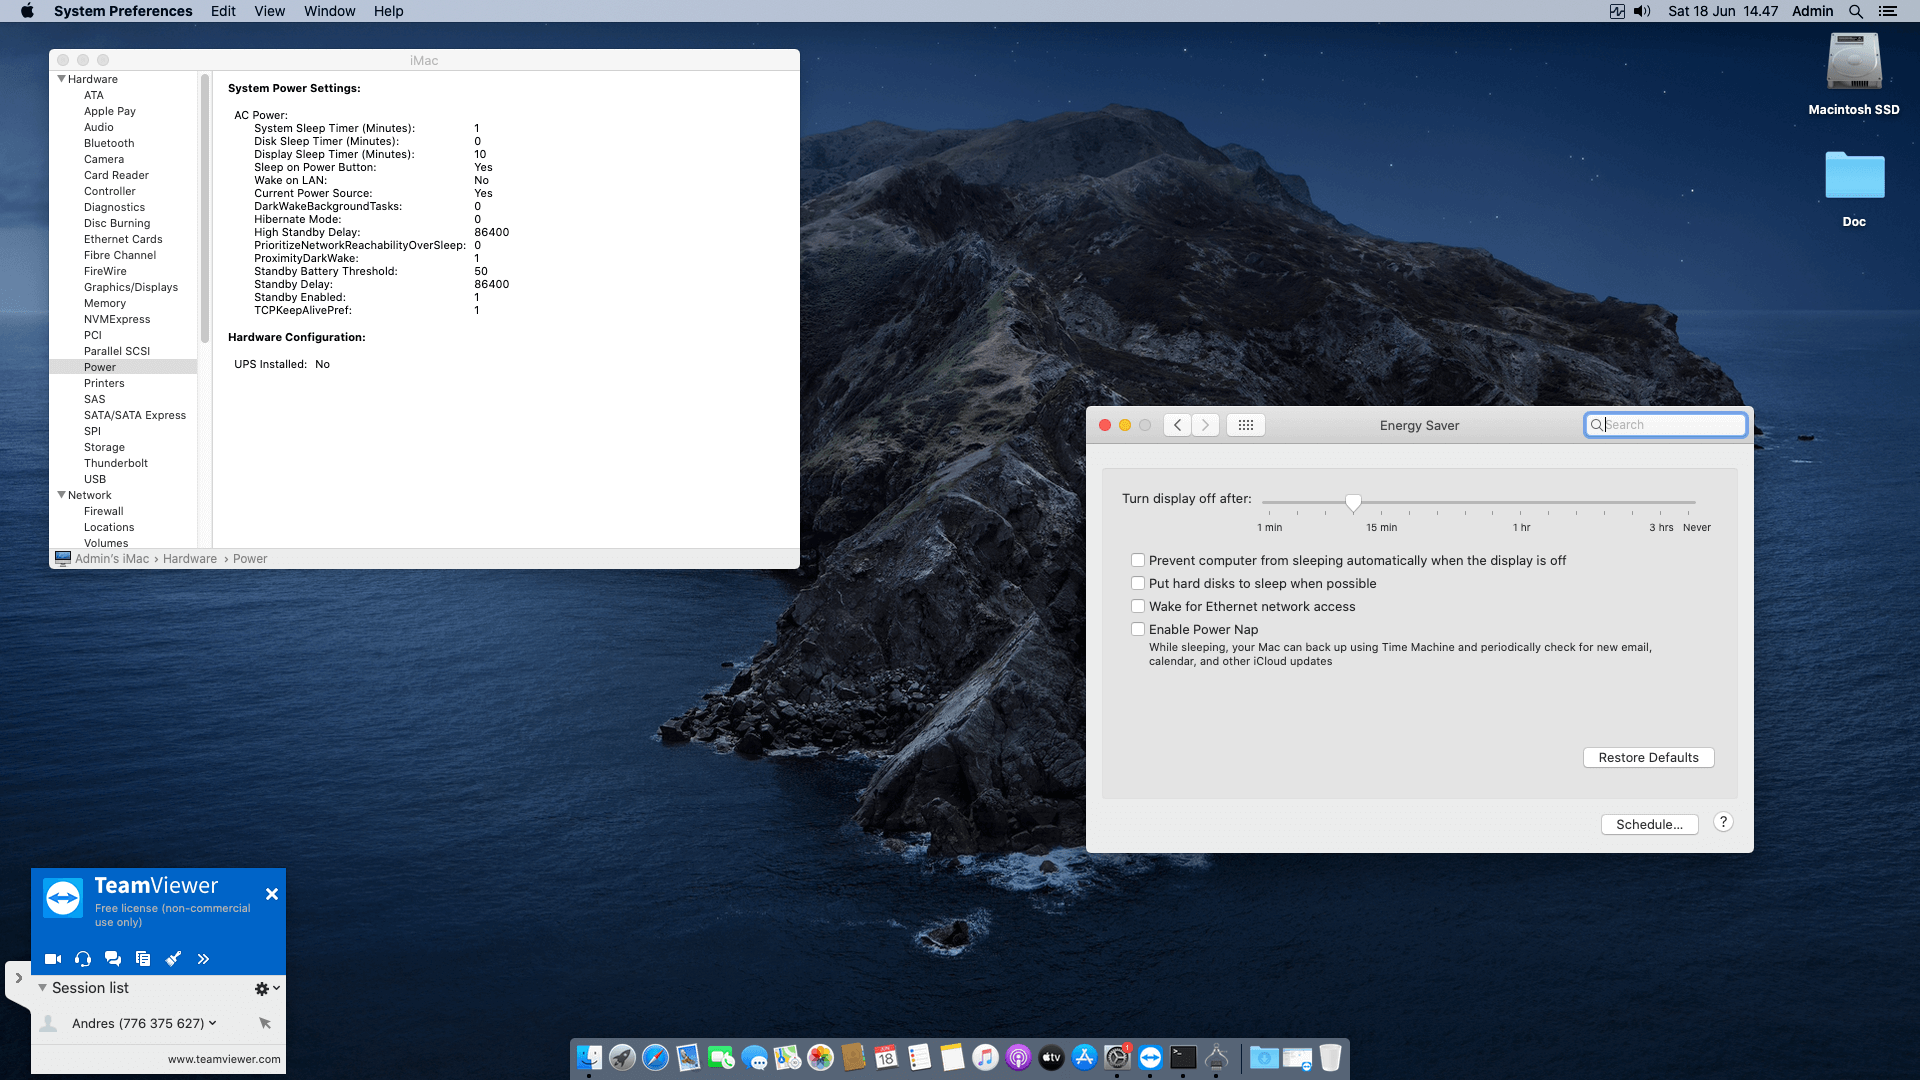
Task: Open TeamViewer file transfer icon
Action: pos(143,958)
